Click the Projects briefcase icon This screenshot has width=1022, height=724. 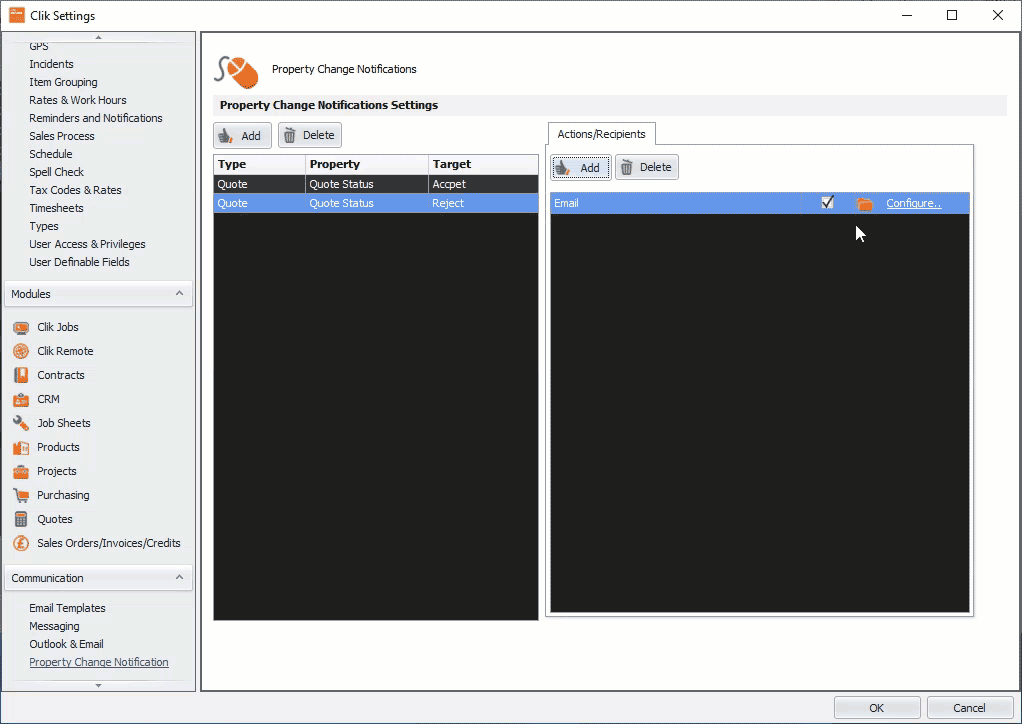pyautogui.click(x=21, y=472)
